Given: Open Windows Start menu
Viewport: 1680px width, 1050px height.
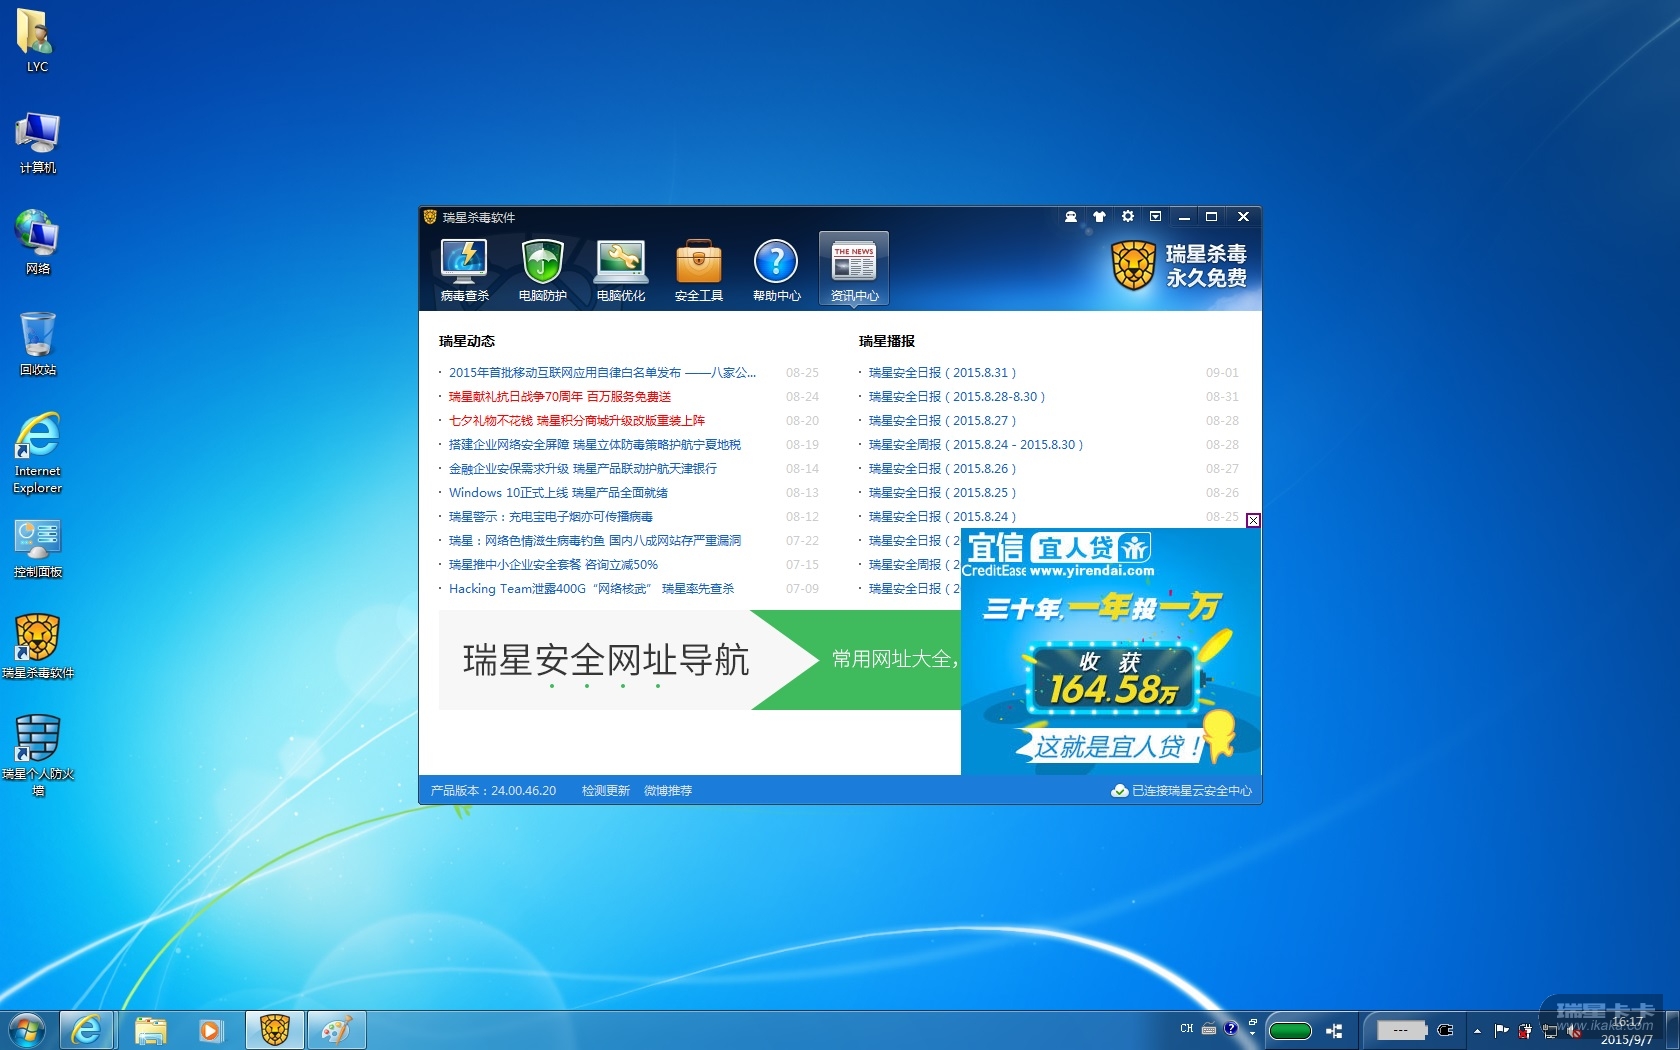Looking at the screenshot, I should click(x=27, y=1030).
